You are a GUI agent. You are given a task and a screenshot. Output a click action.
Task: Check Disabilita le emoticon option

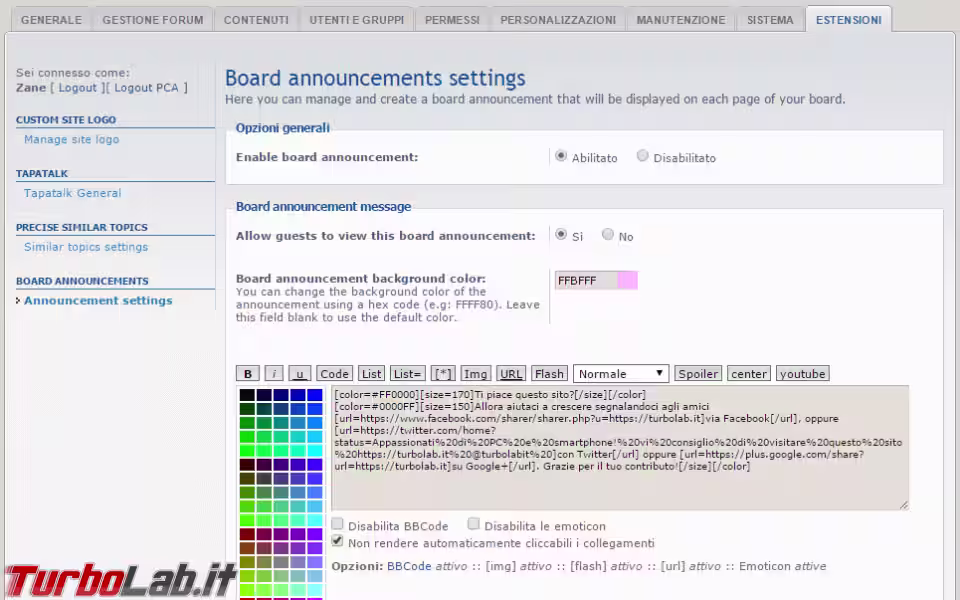point(473,523)
